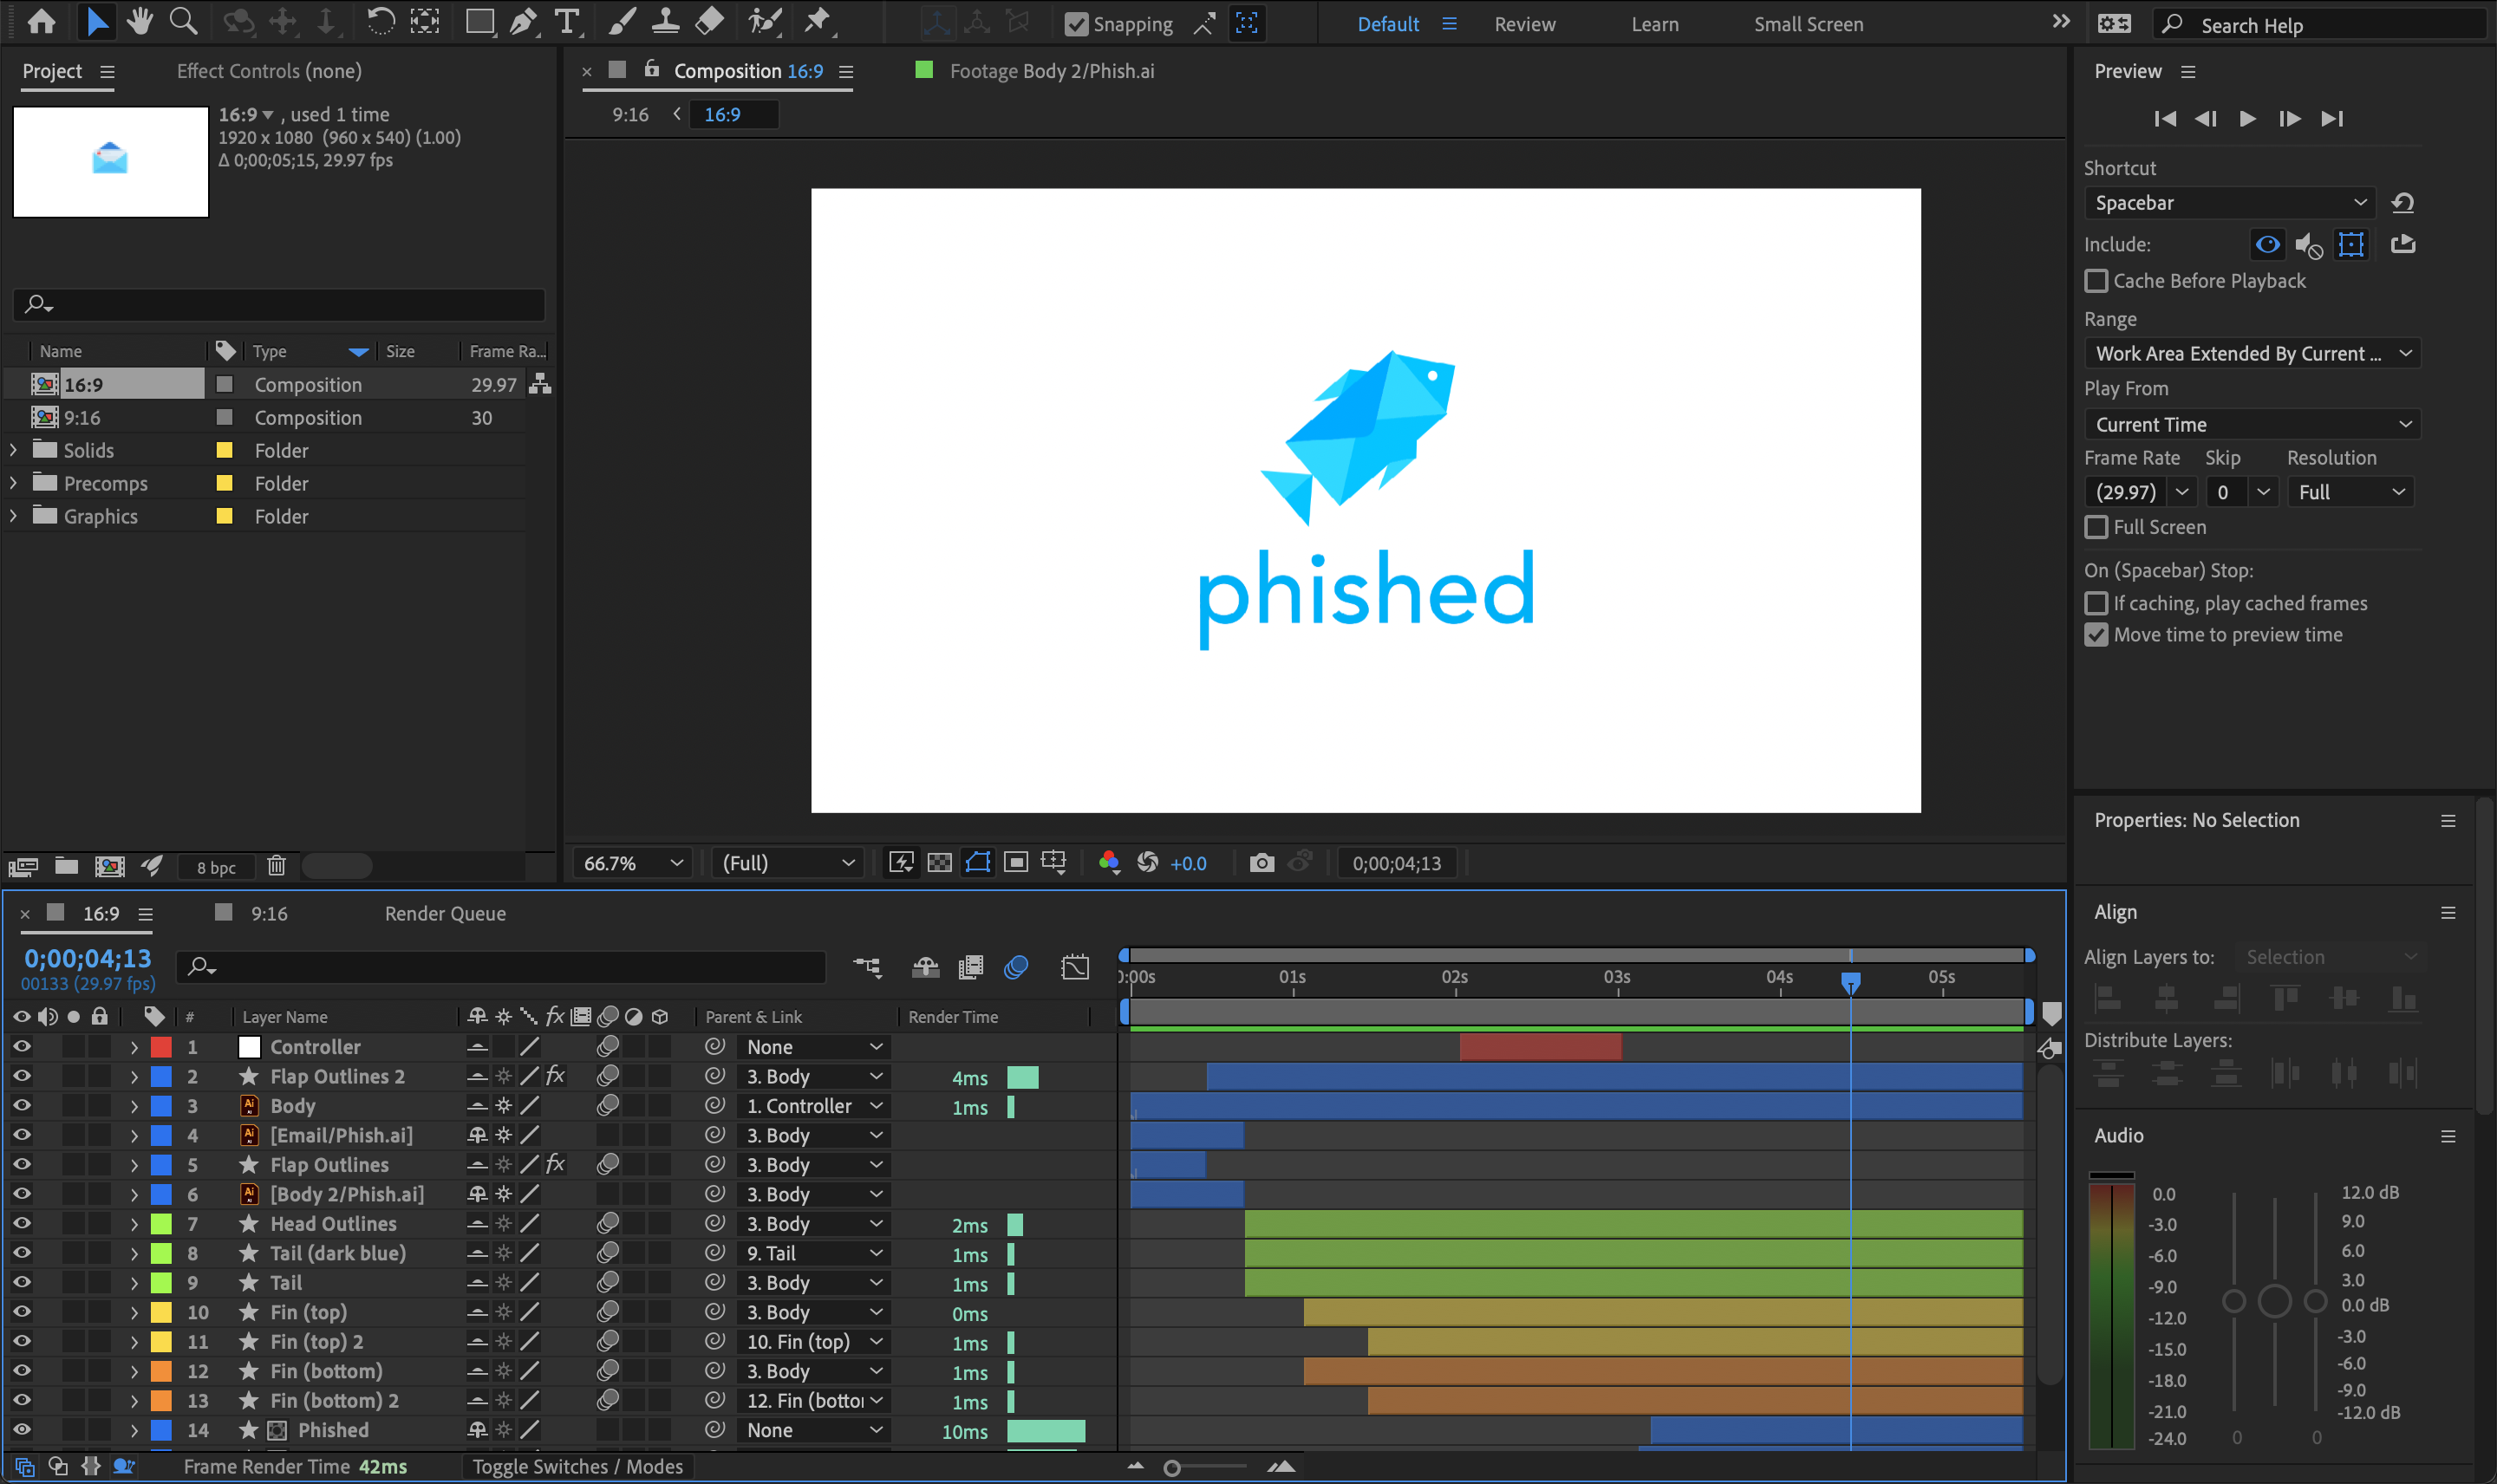
Task: Open parent dropdown for Controller layer
Action: 814,1047
